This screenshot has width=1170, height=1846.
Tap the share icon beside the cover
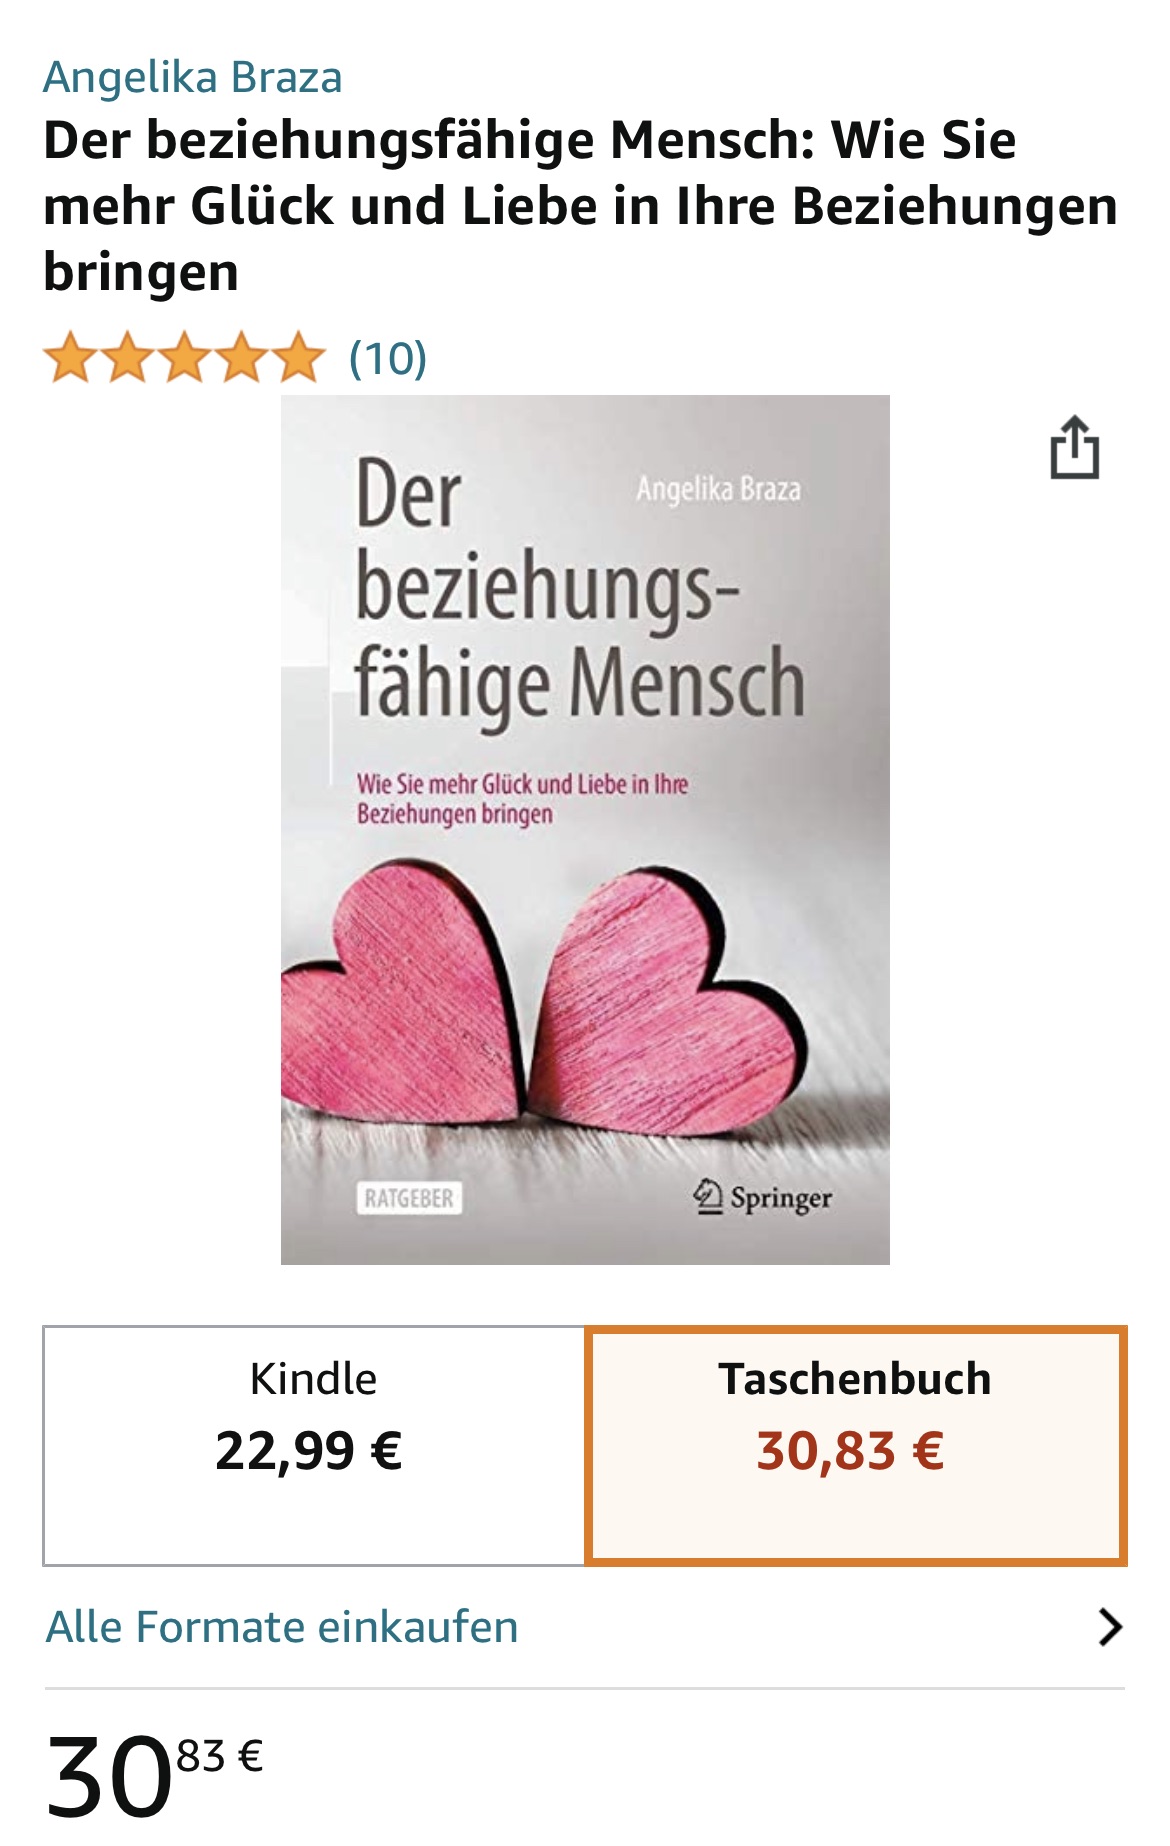pyautogui.click(x=1074, y=447)
